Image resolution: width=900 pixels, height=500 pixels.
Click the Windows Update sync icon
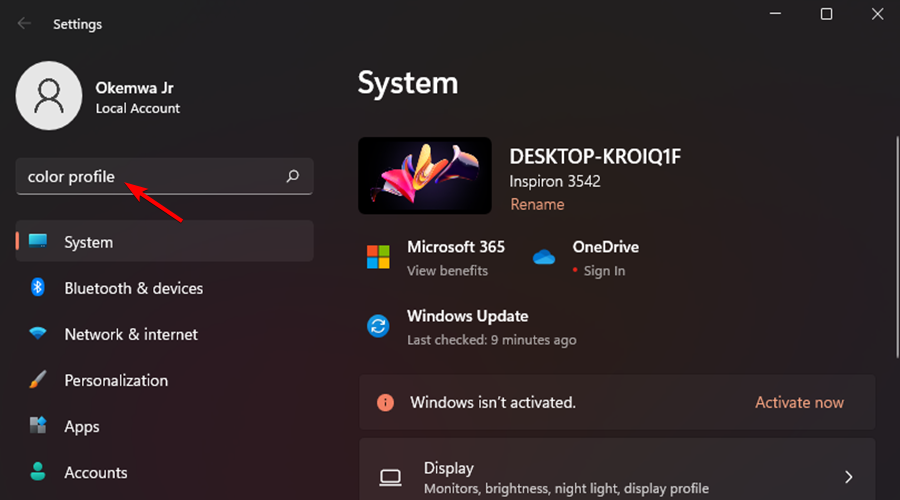(378, 326)
